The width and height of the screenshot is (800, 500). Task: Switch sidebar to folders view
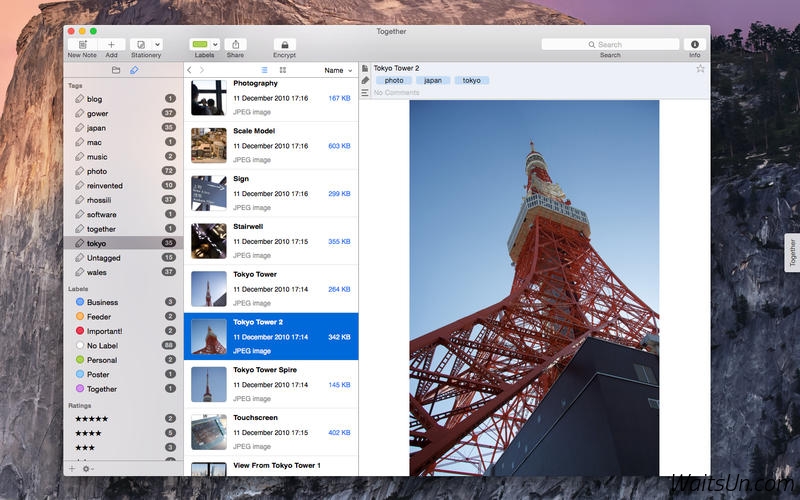pos(116,70)
